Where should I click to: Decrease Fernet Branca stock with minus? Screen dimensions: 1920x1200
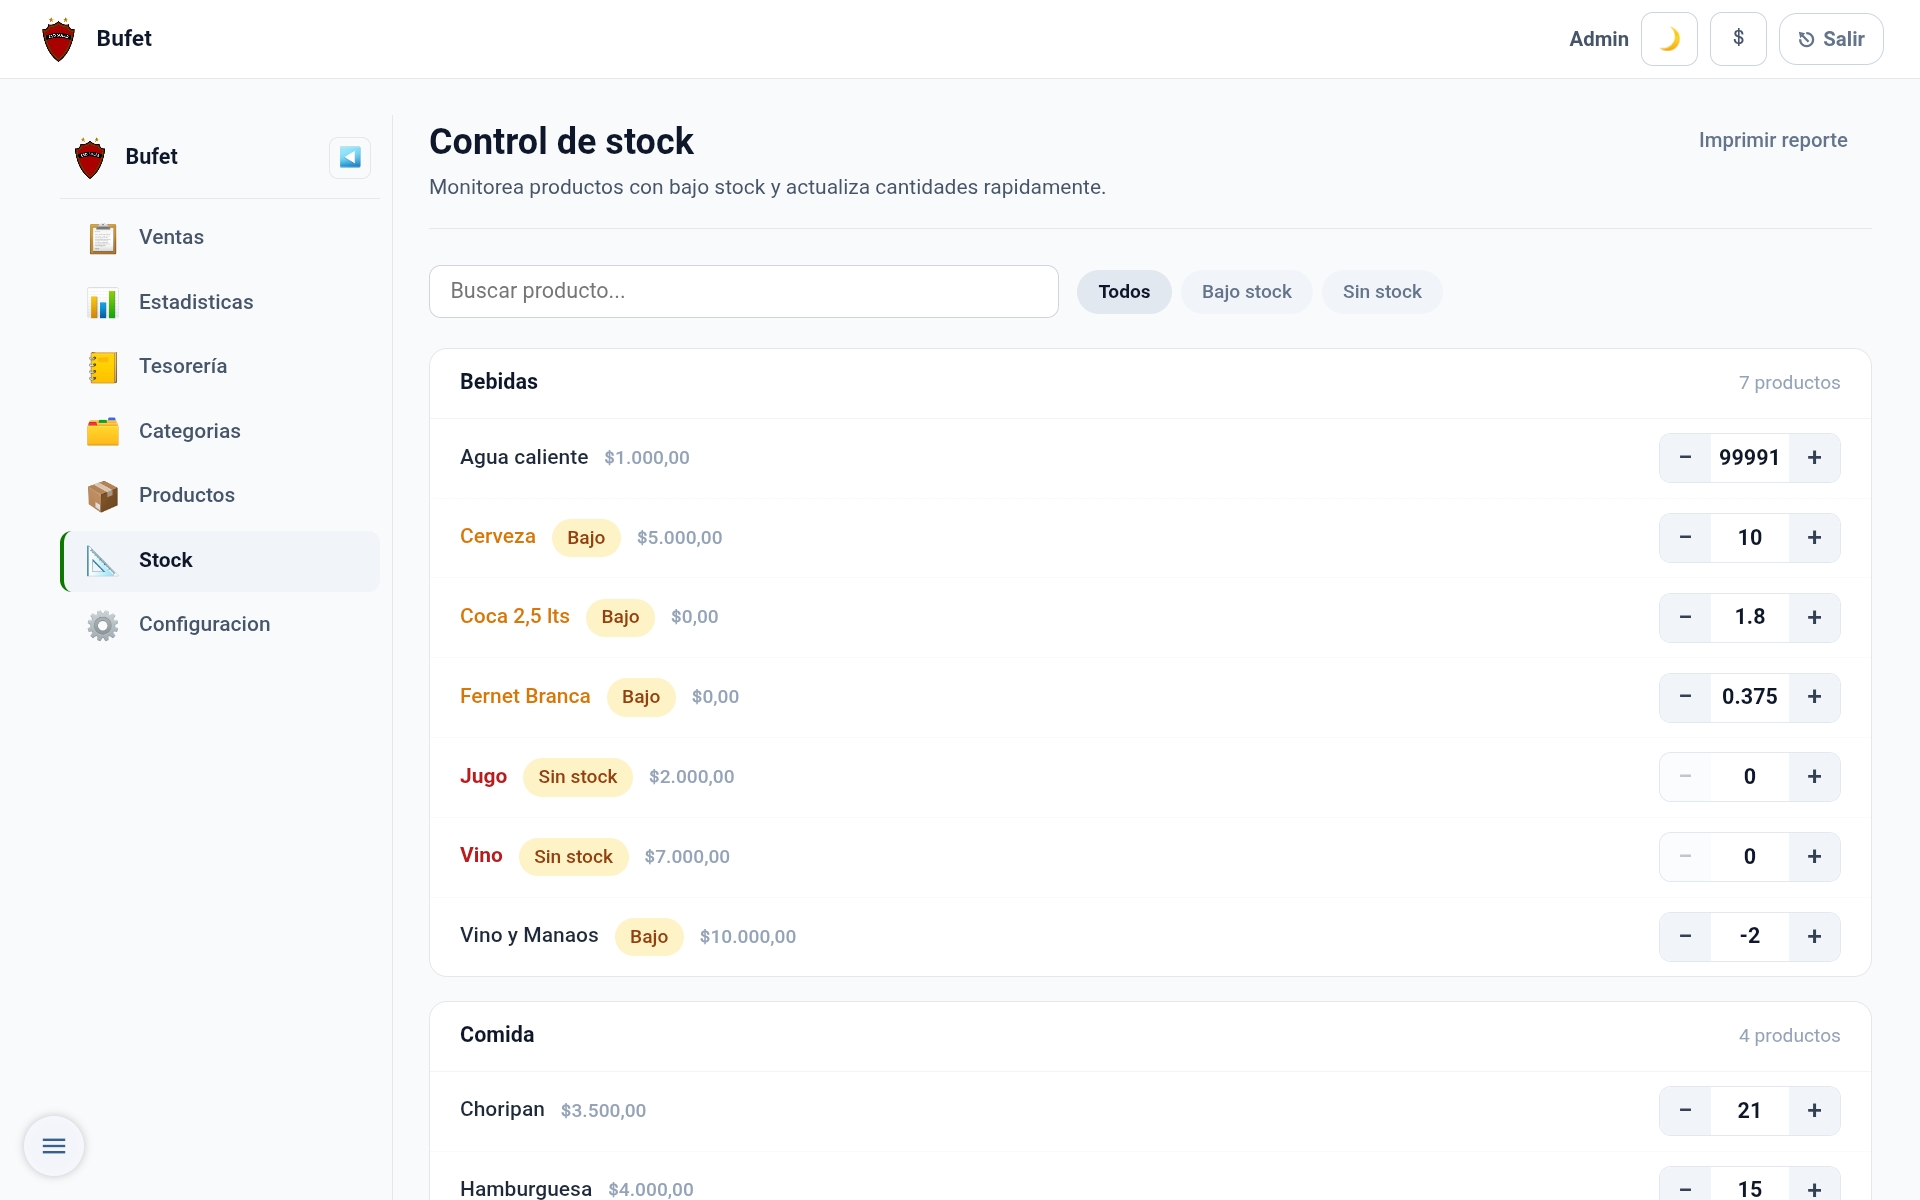[x=1685, y=697]
